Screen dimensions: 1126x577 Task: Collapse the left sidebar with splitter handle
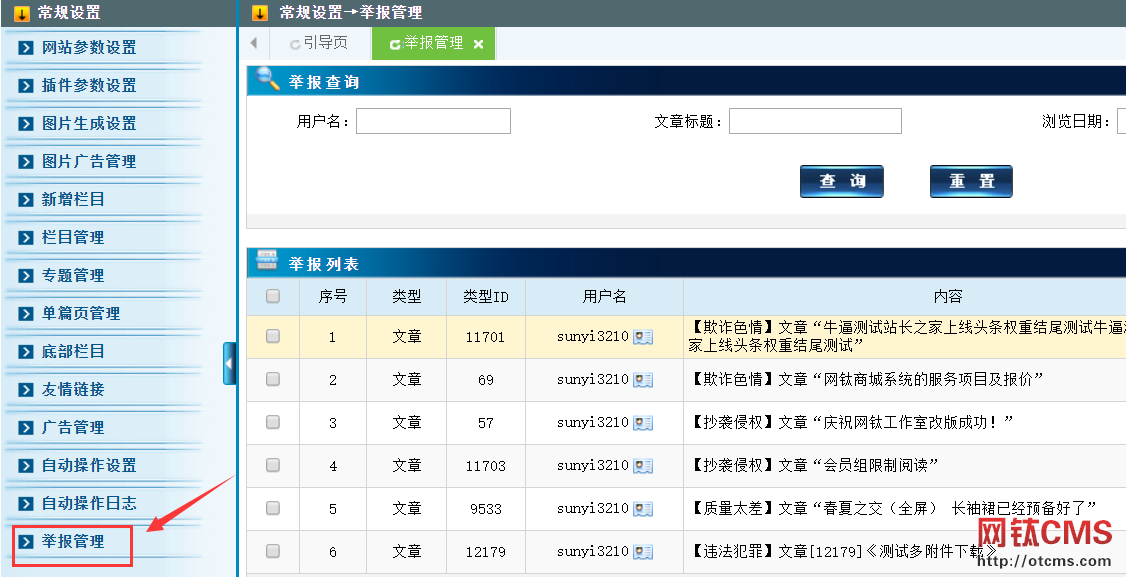pyautogui.click(x=230, y=363)
